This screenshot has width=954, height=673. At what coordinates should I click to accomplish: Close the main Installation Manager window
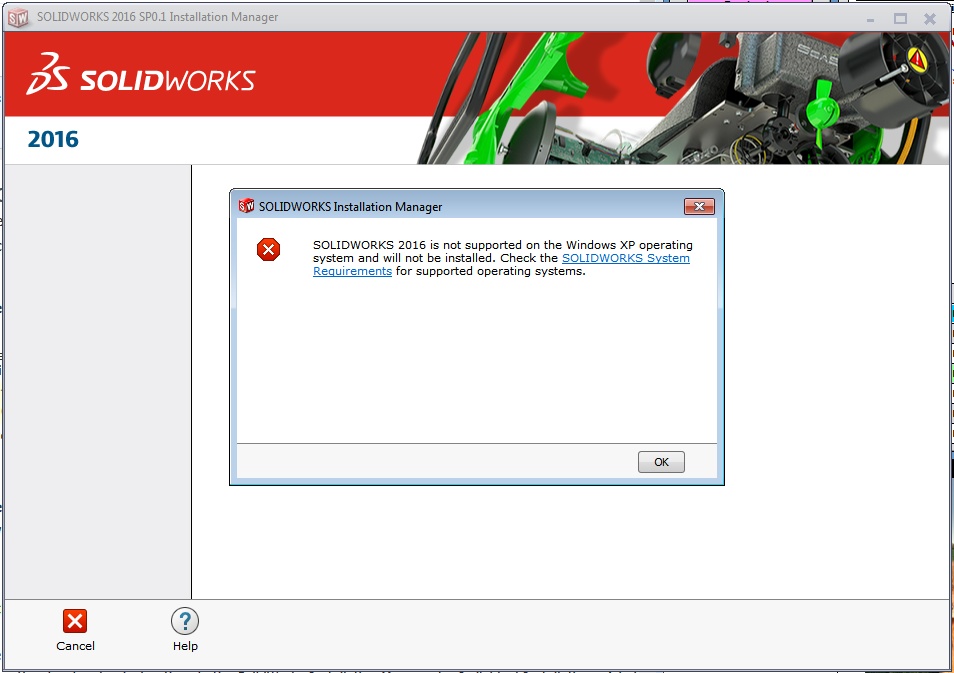pos(930,19)
